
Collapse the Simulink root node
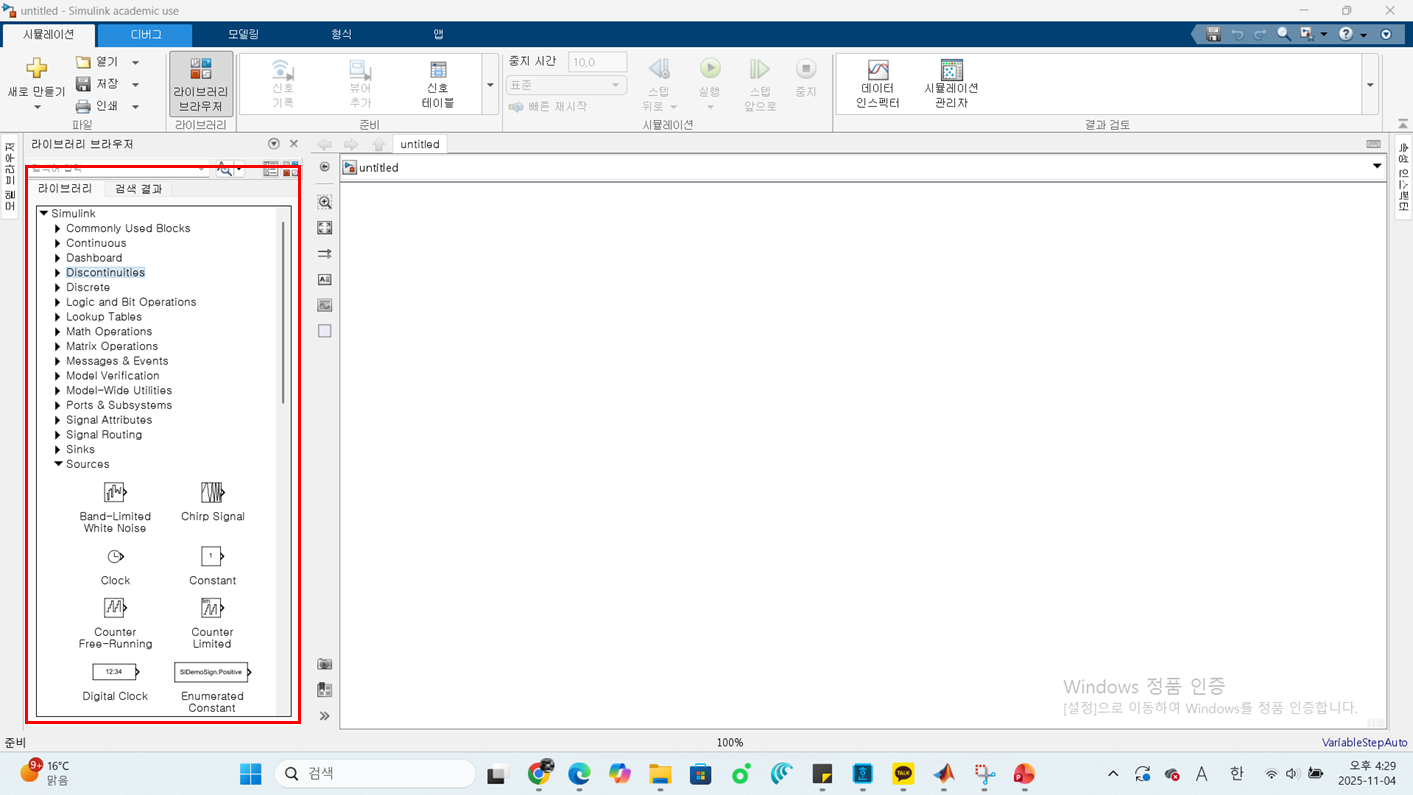(x=44, y=213)
